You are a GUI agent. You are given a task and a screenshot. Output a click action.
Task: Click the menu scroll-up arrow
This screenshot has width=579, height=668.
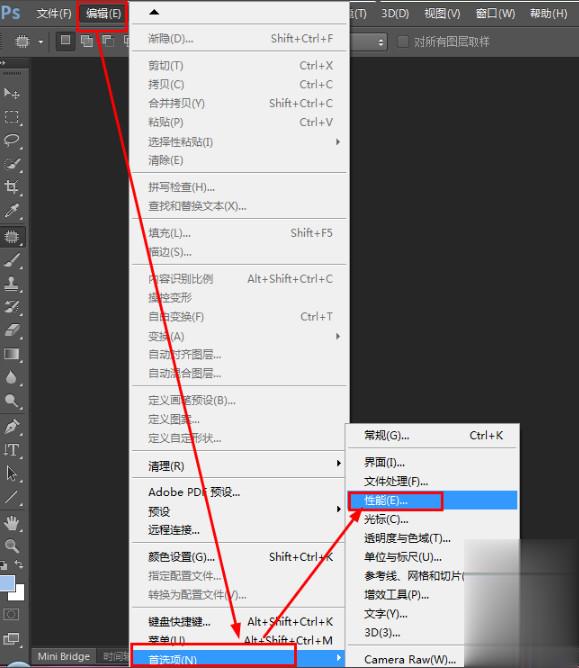[x=154, y=12]
